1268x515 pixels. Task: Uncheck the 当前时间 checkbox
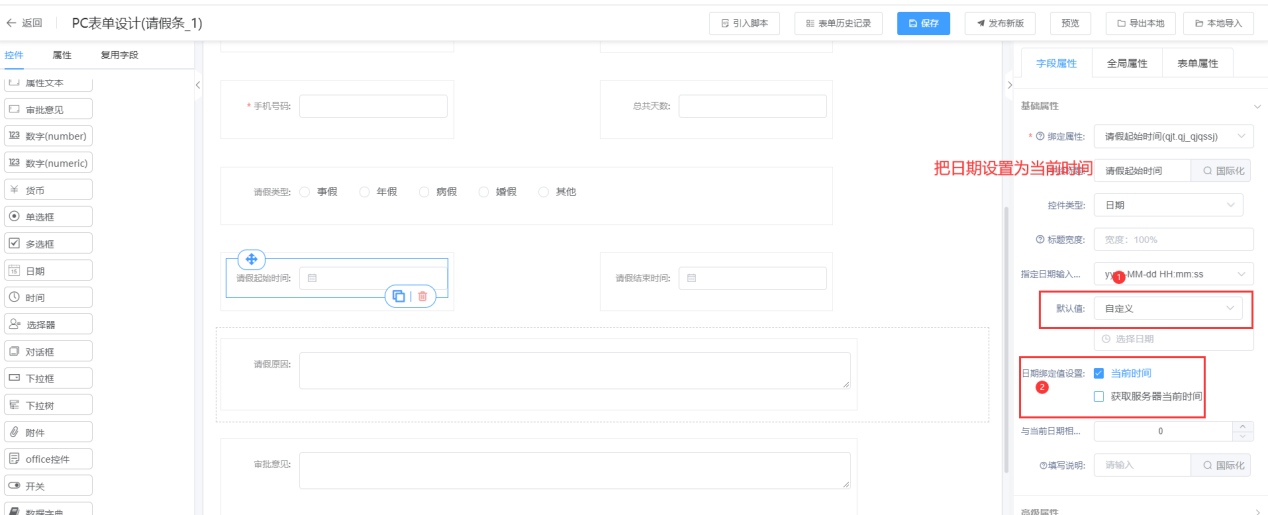pos(1099,373)
